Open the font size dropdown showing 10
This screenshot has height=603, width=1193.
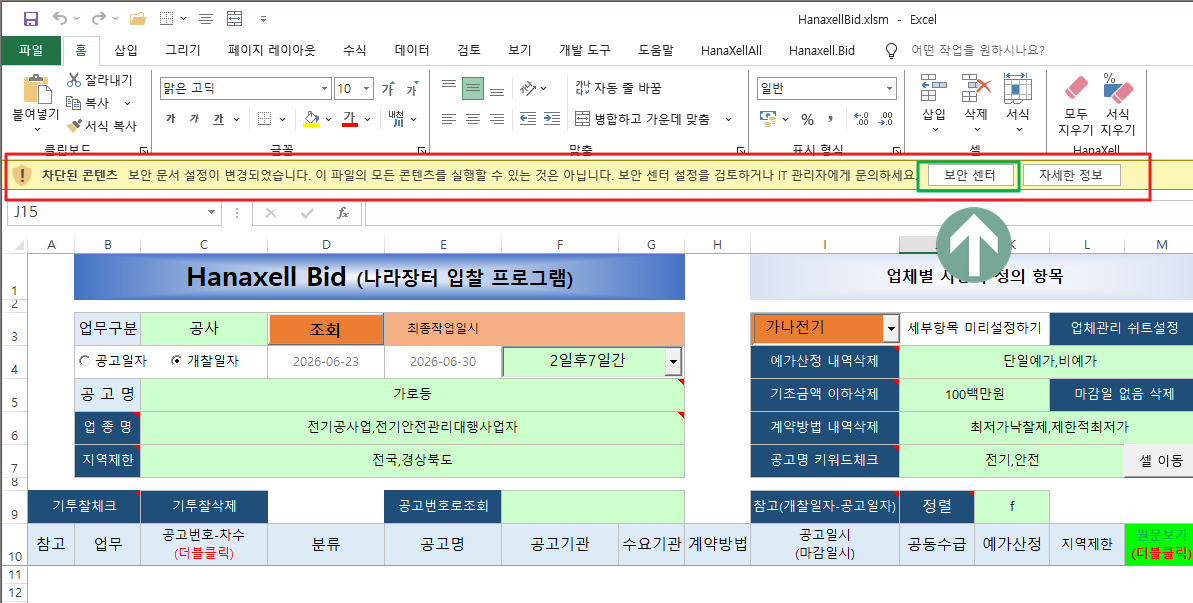click(x=367, y=88)
